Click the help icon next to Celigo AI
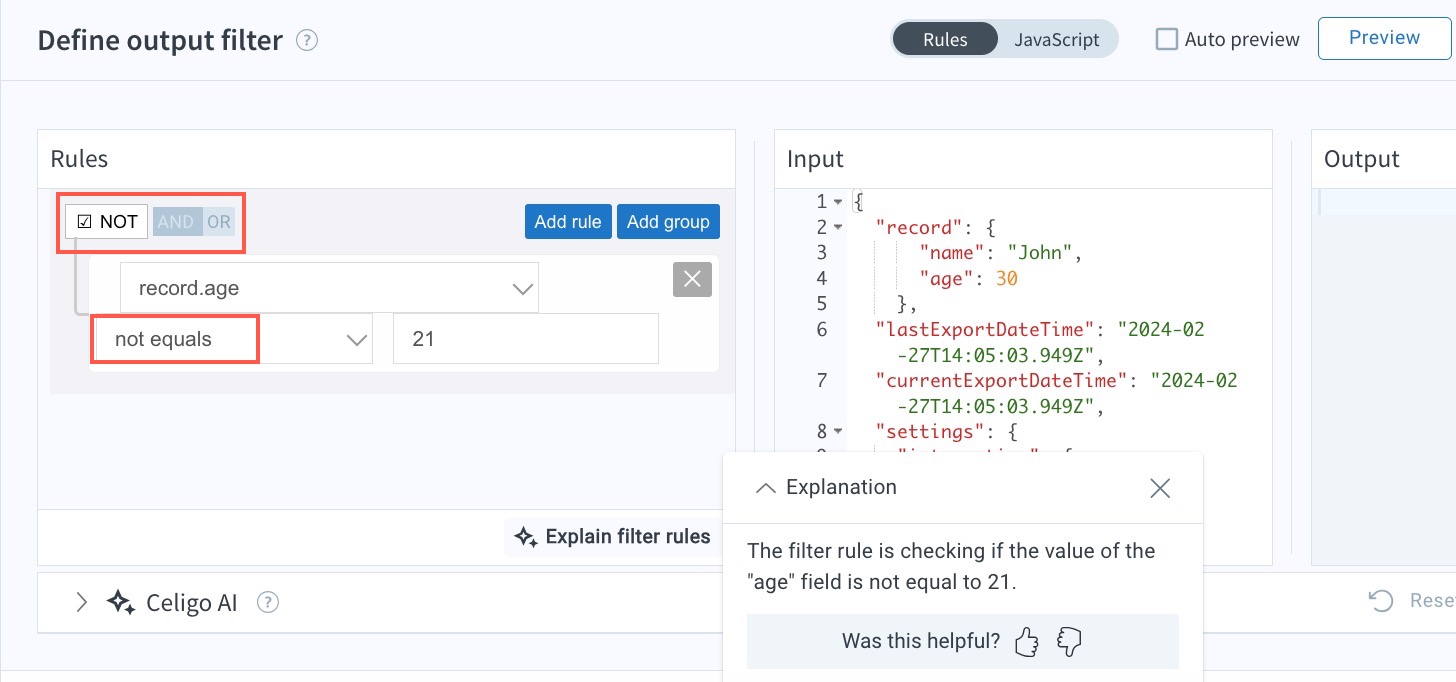Image resolution: width=1456 pixels, height=682 pixels. coord(268,602)
